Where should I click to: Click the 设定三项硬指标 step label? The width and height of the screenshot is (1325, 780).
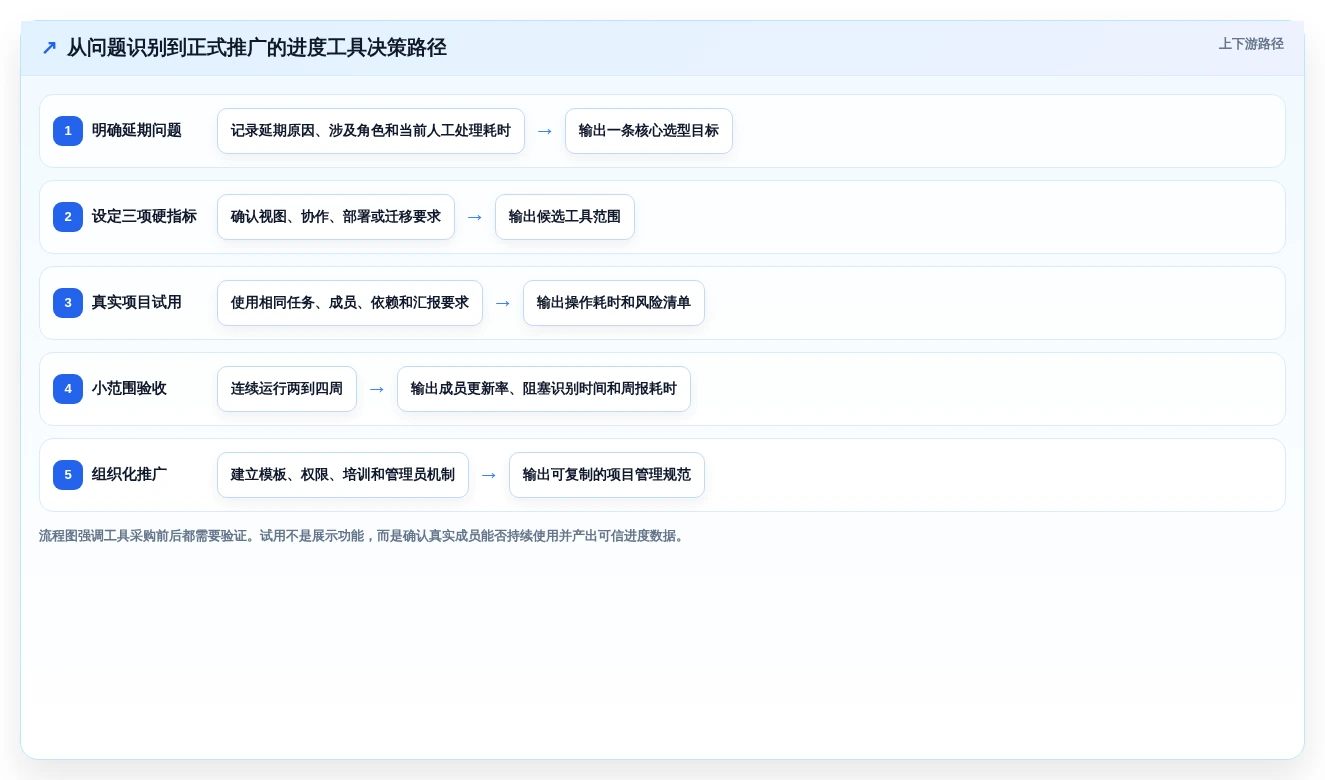click(x=144, y=217)
